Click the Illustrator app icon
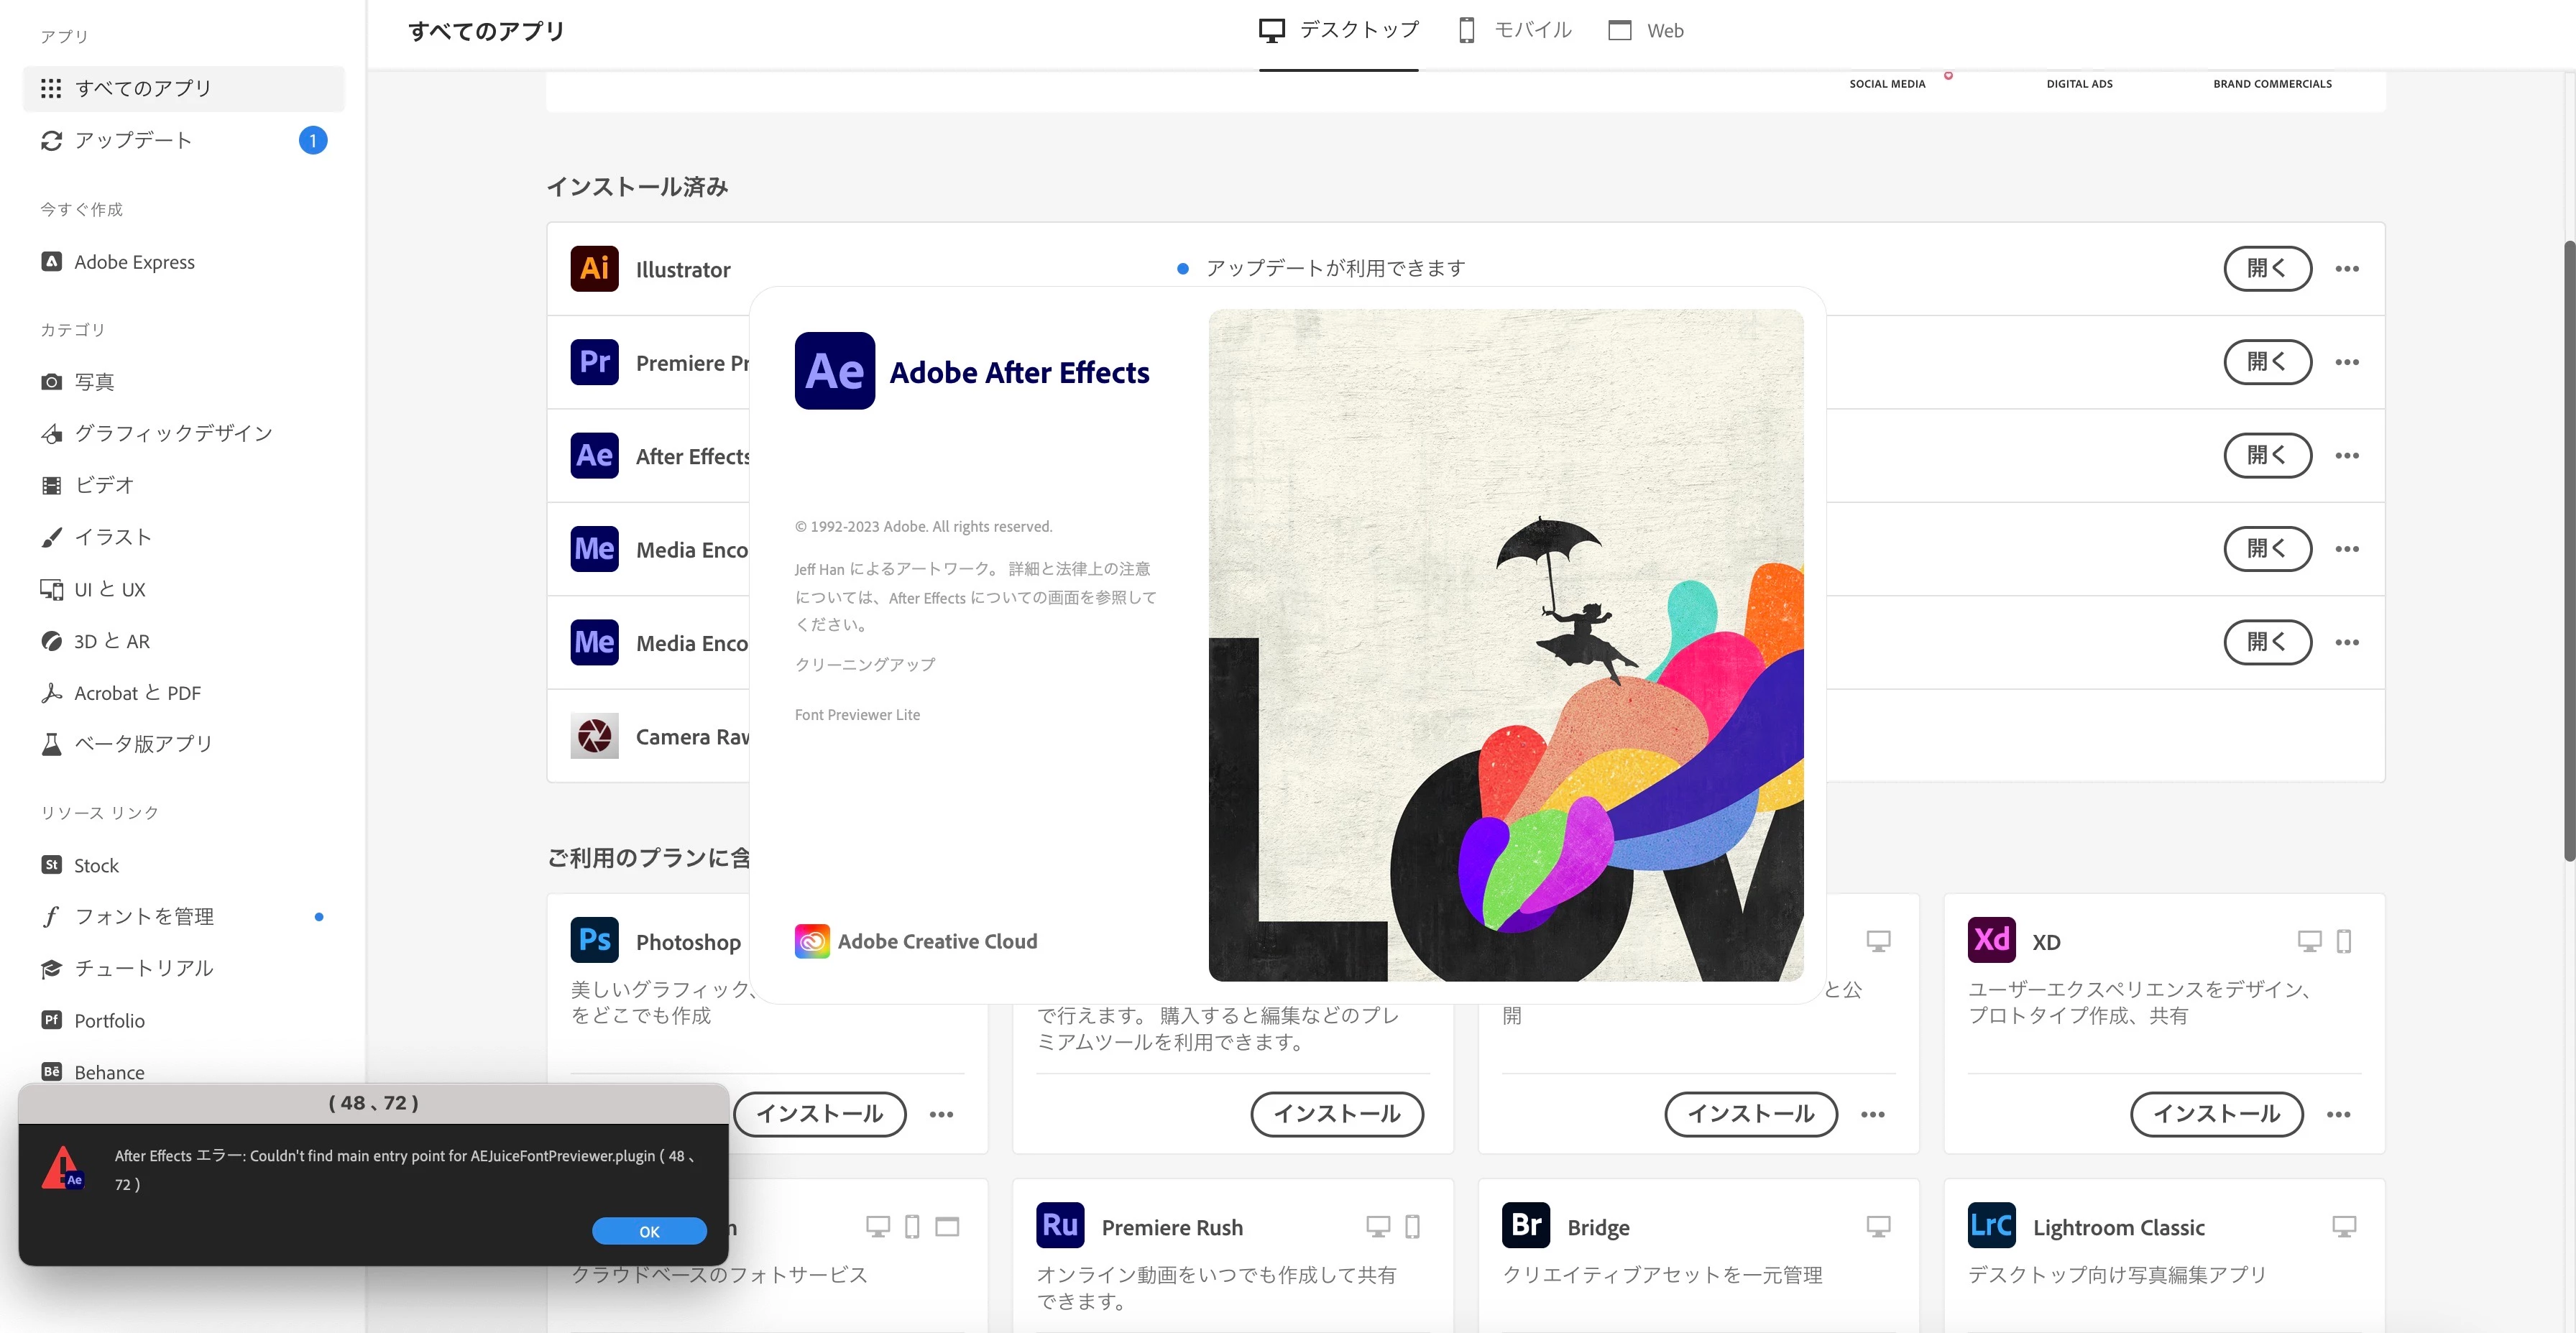Viewport: 2576px width, 1333px height. pyautogui.click(x=594, y=268)
